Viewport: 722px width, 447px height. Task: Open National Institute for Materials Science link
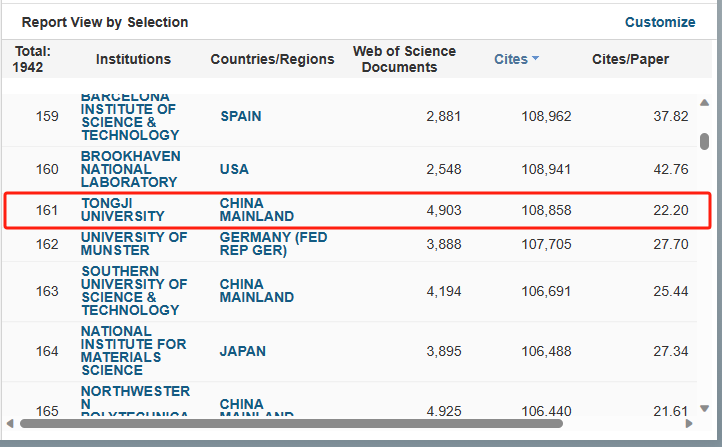pos(133,350)
